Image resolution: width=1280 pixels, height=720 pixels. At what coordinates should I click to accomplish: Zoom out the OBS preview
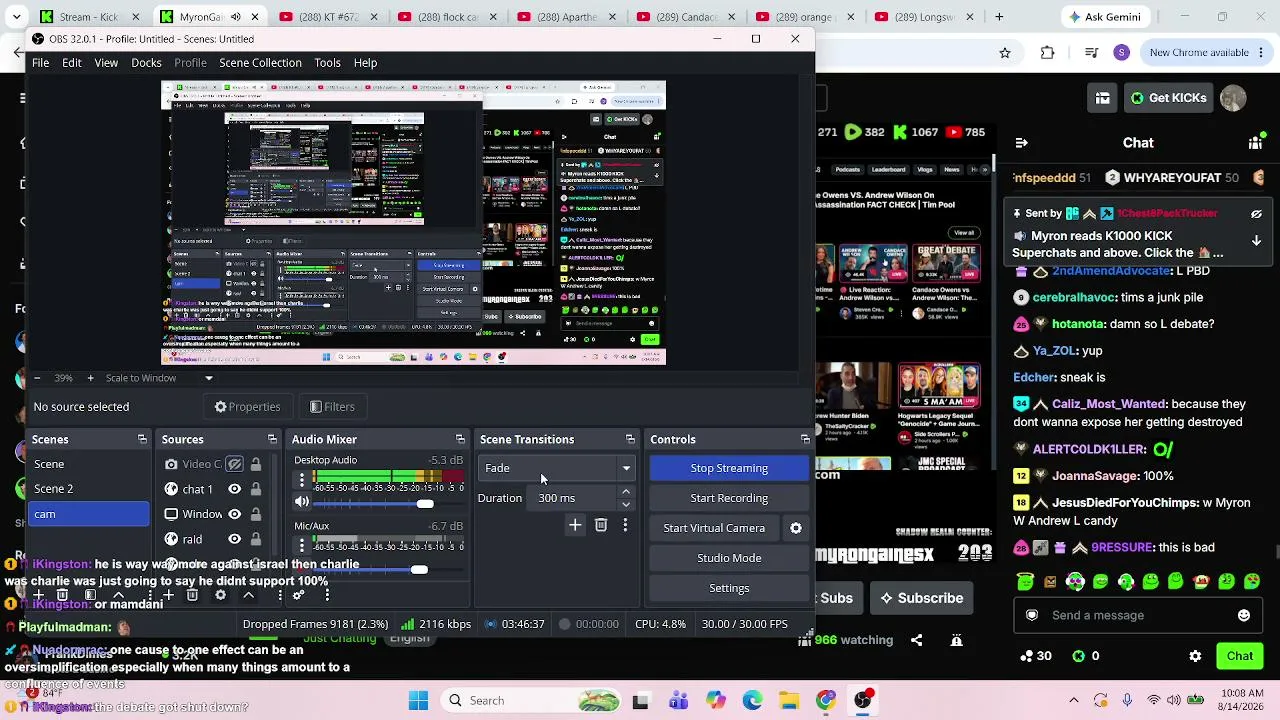pos(37,378)
